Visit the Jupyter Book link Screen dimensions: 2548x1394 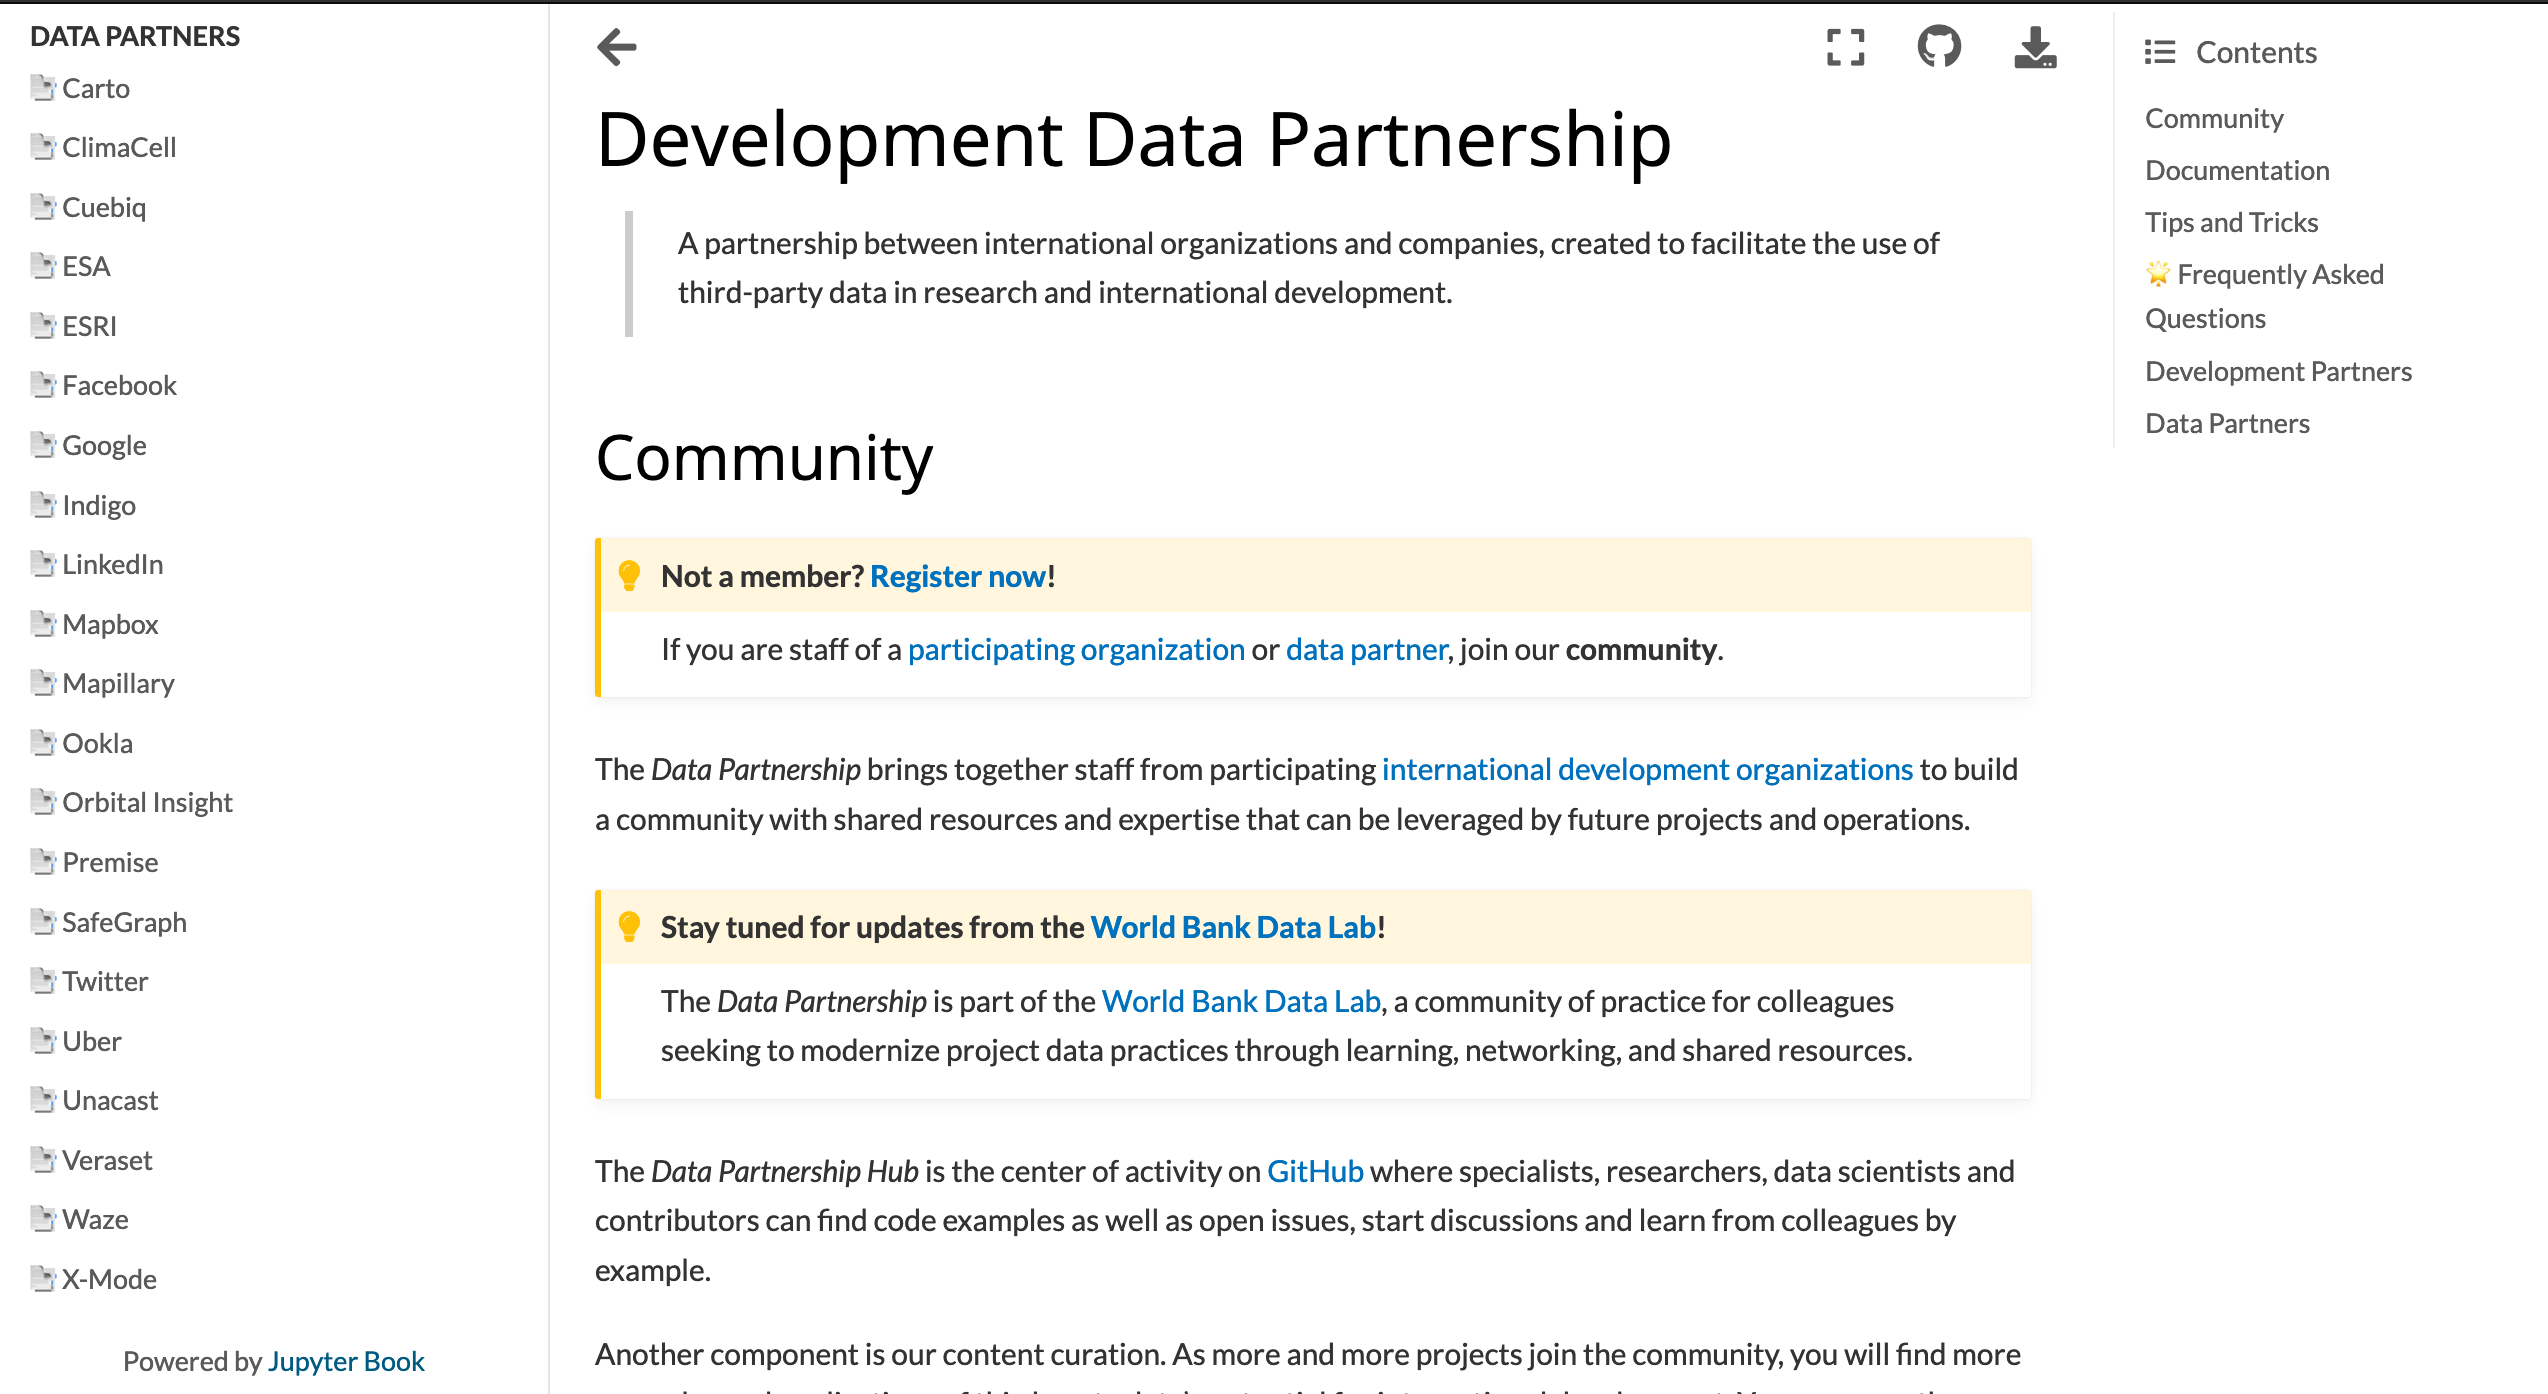pos(346,1361)
